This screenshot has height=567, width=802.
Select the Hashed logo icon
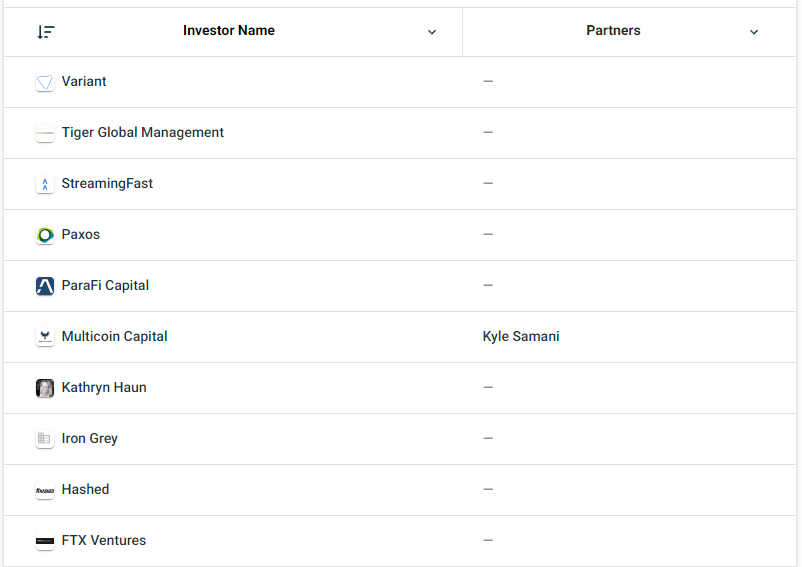click(45, 490)
